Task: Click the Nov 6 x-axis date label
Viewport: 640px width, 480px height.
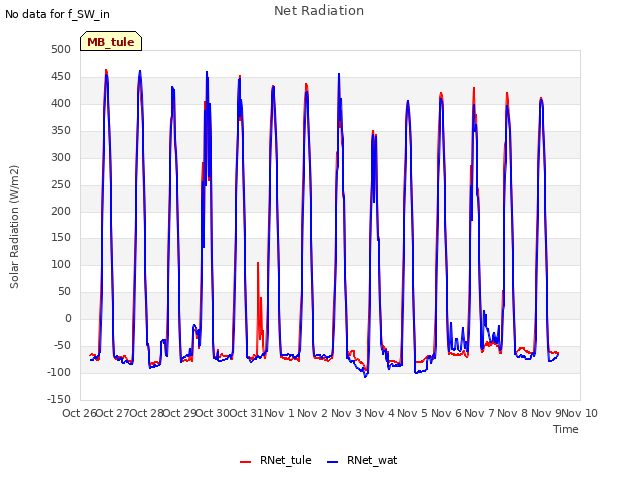Action: tap(446, 413)
